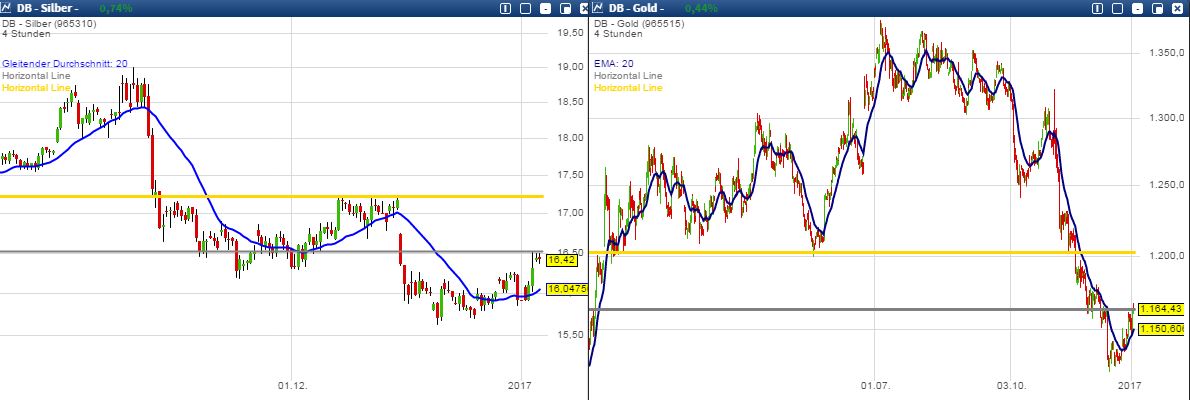Click the 18,50 value on Silber price axis
Image resolution: width=1190 pixels, height=400 pixels.
click(x=570, y=102)
